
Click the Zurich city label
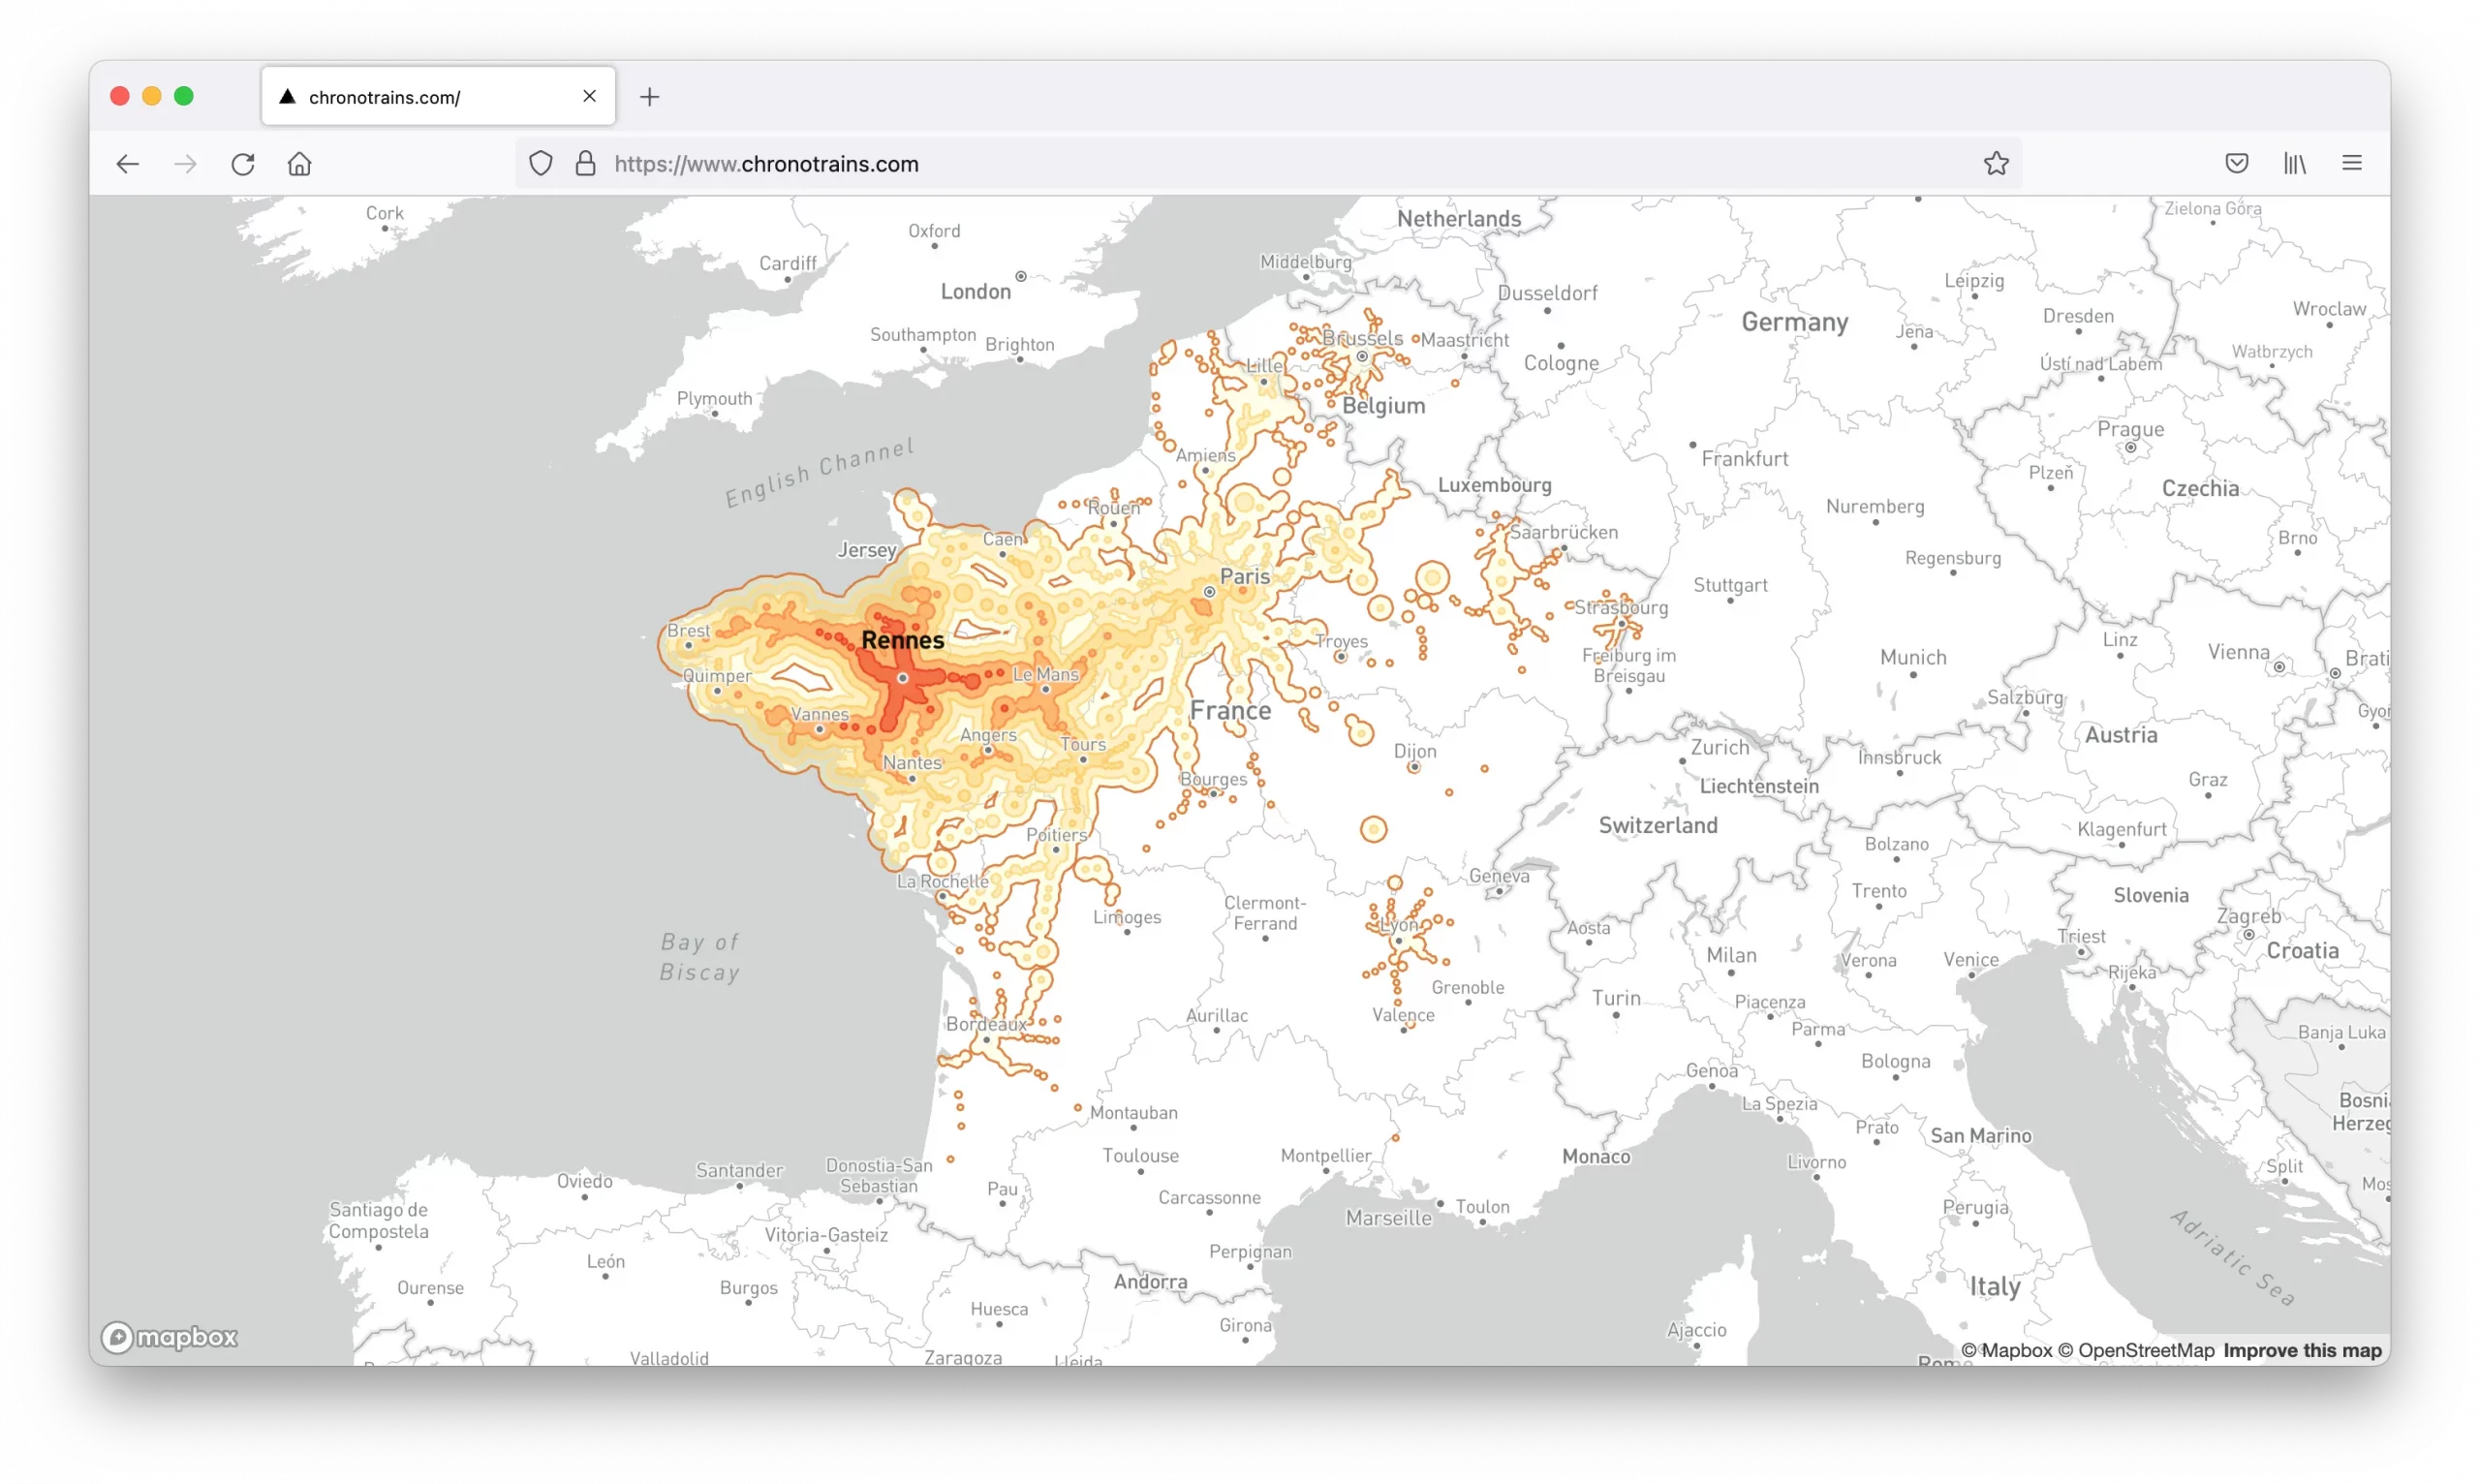(x=1719, y=747)
